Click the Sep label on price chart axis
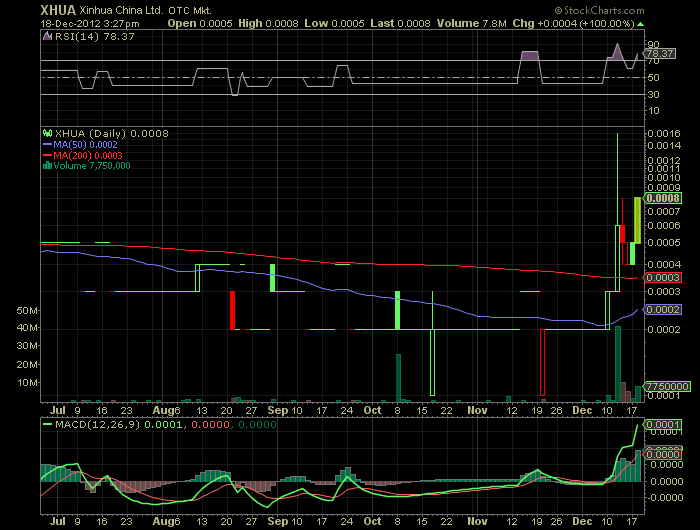The width and height of the screenshot is (700, 530). pos(278,410)
